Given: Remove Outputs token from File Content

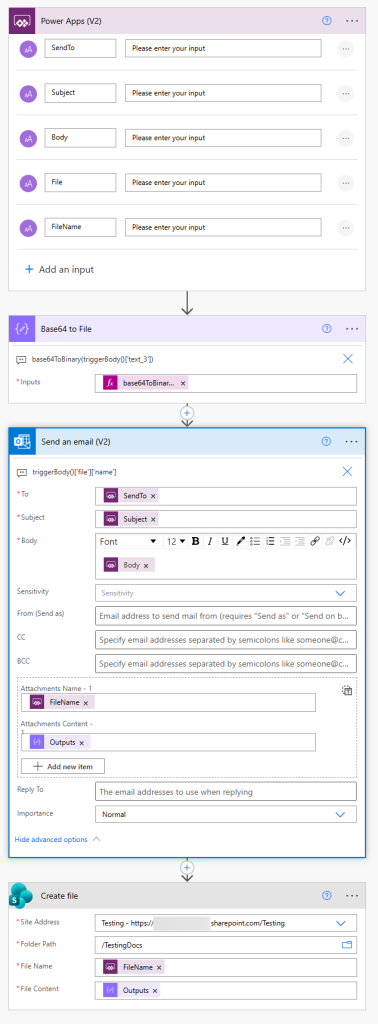Looking at the screenshot, I should 155,990.
